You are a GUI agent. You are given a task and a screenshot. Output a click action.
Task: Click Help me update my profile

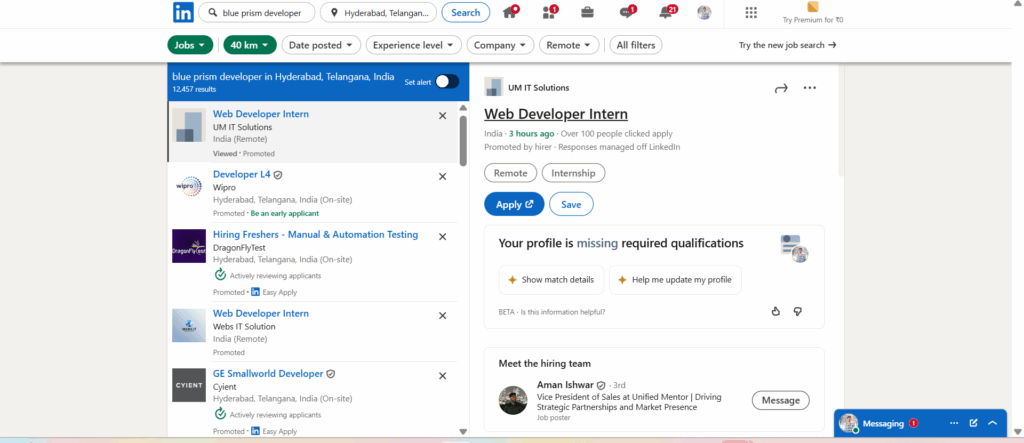[x=675, y=280]
